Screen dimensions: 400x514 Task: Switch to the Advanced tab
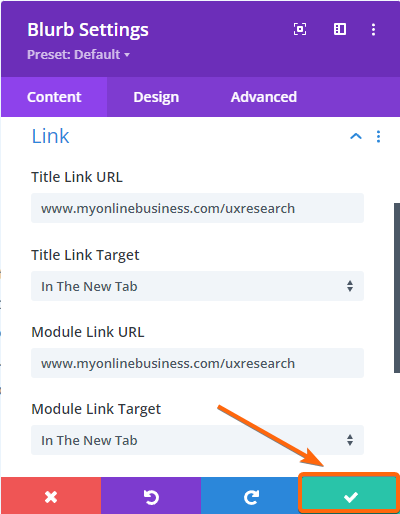264,97
